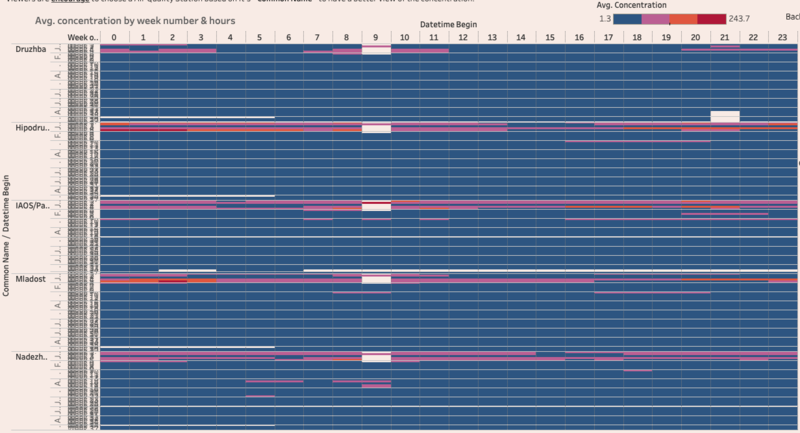Select the Mladost station row label
The width and height of the screenshot is (800, 433).
coord(31,279)
